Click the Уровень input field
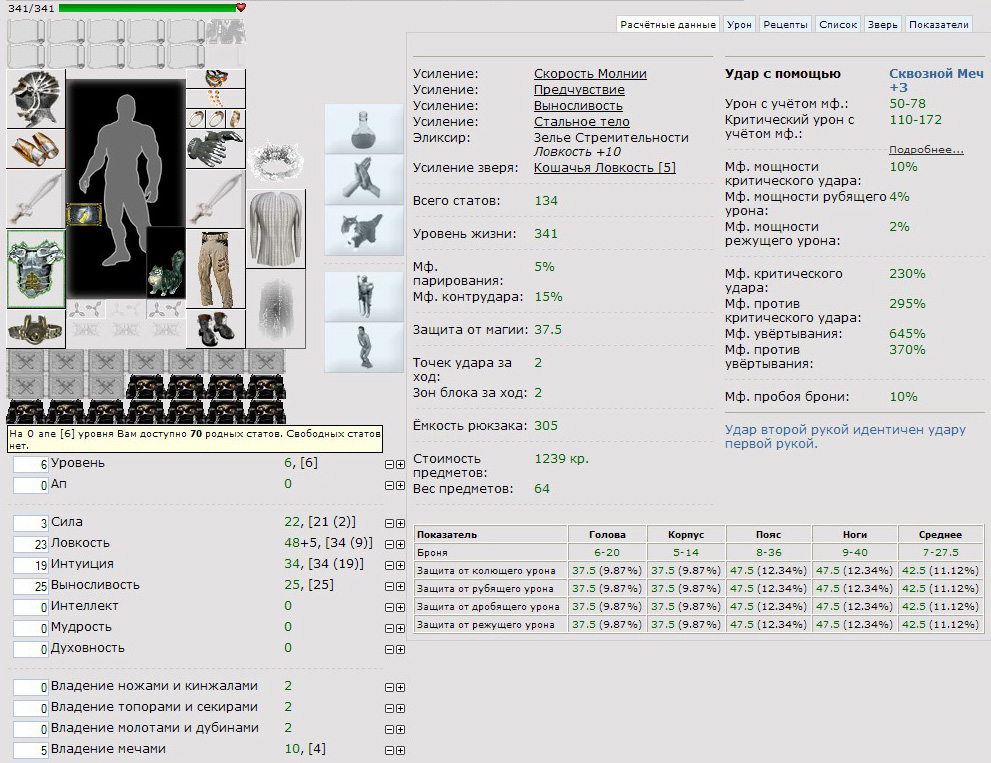Screen dimensions: 991x763 coord(31,465)
